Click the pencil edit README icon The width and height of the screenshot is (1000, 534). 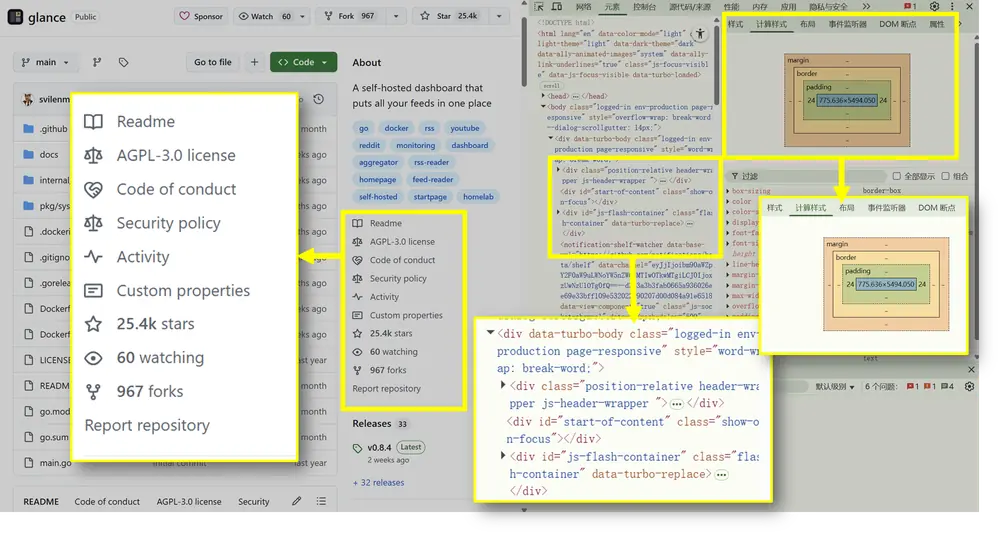tap(297, 501)
